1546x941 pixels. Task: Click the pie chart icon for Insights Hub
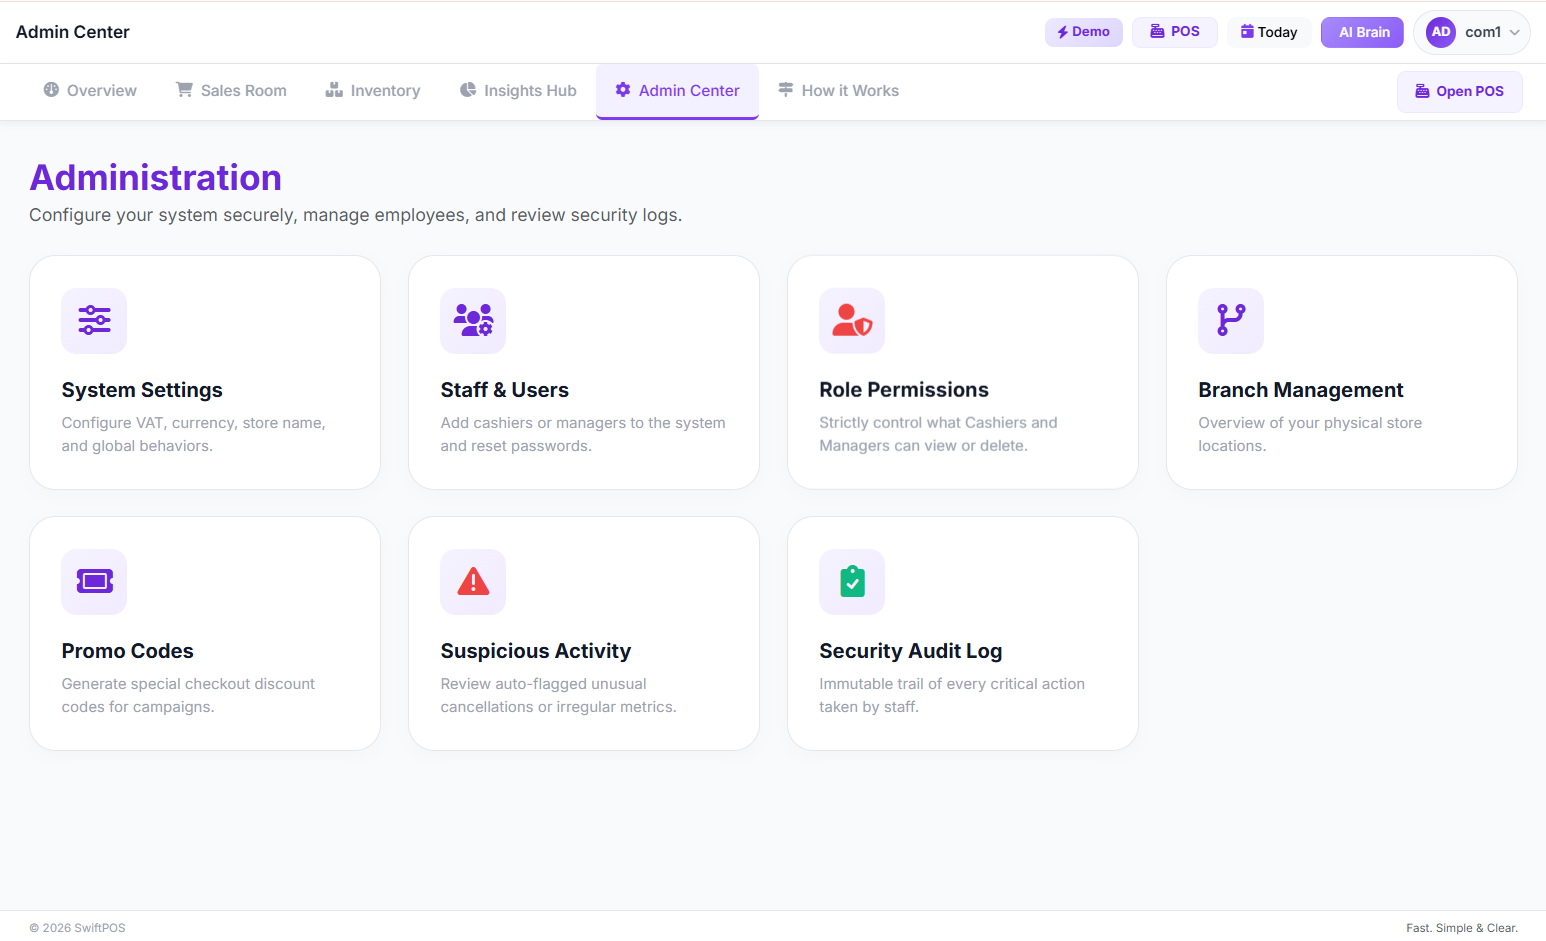click(468, 90)
